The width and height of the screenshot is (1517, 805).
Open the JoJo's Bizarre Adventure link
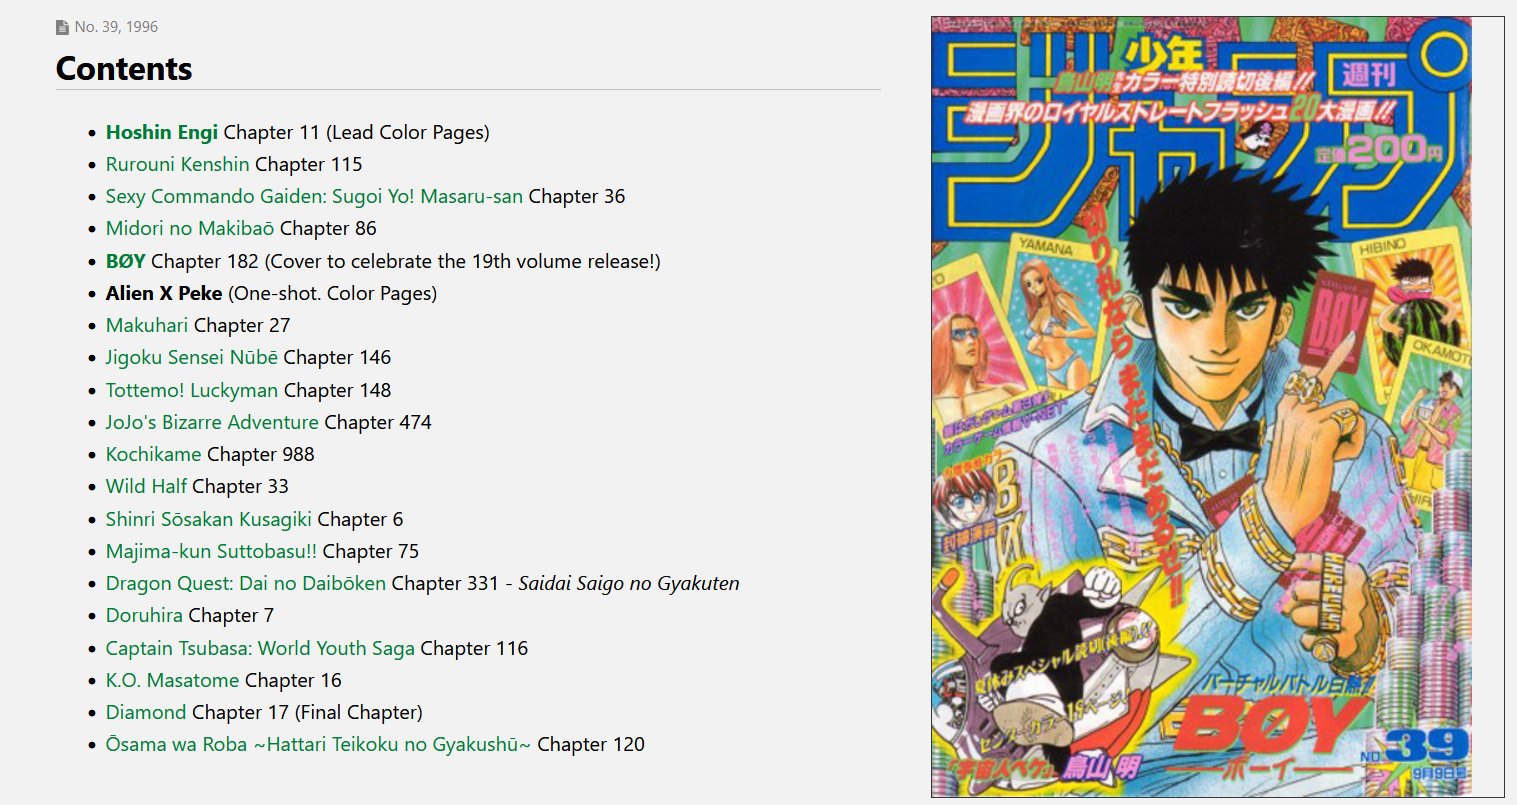pos(212,422)
